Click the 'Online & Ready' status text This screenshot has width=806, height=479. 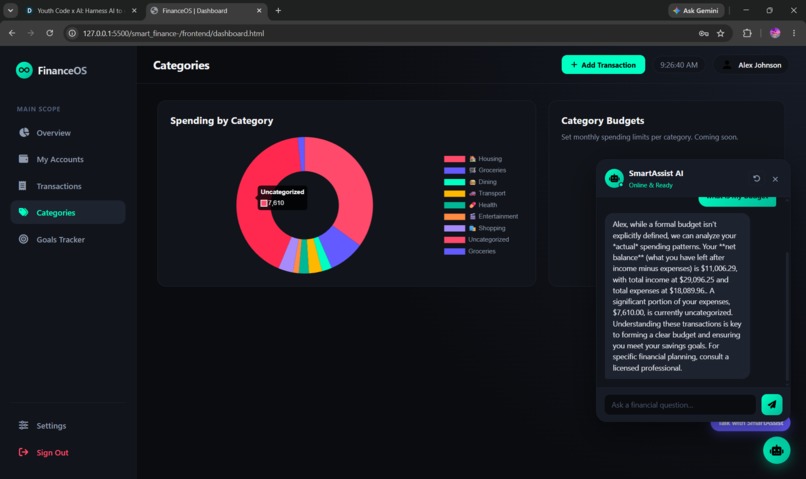(x=650, y=185)
